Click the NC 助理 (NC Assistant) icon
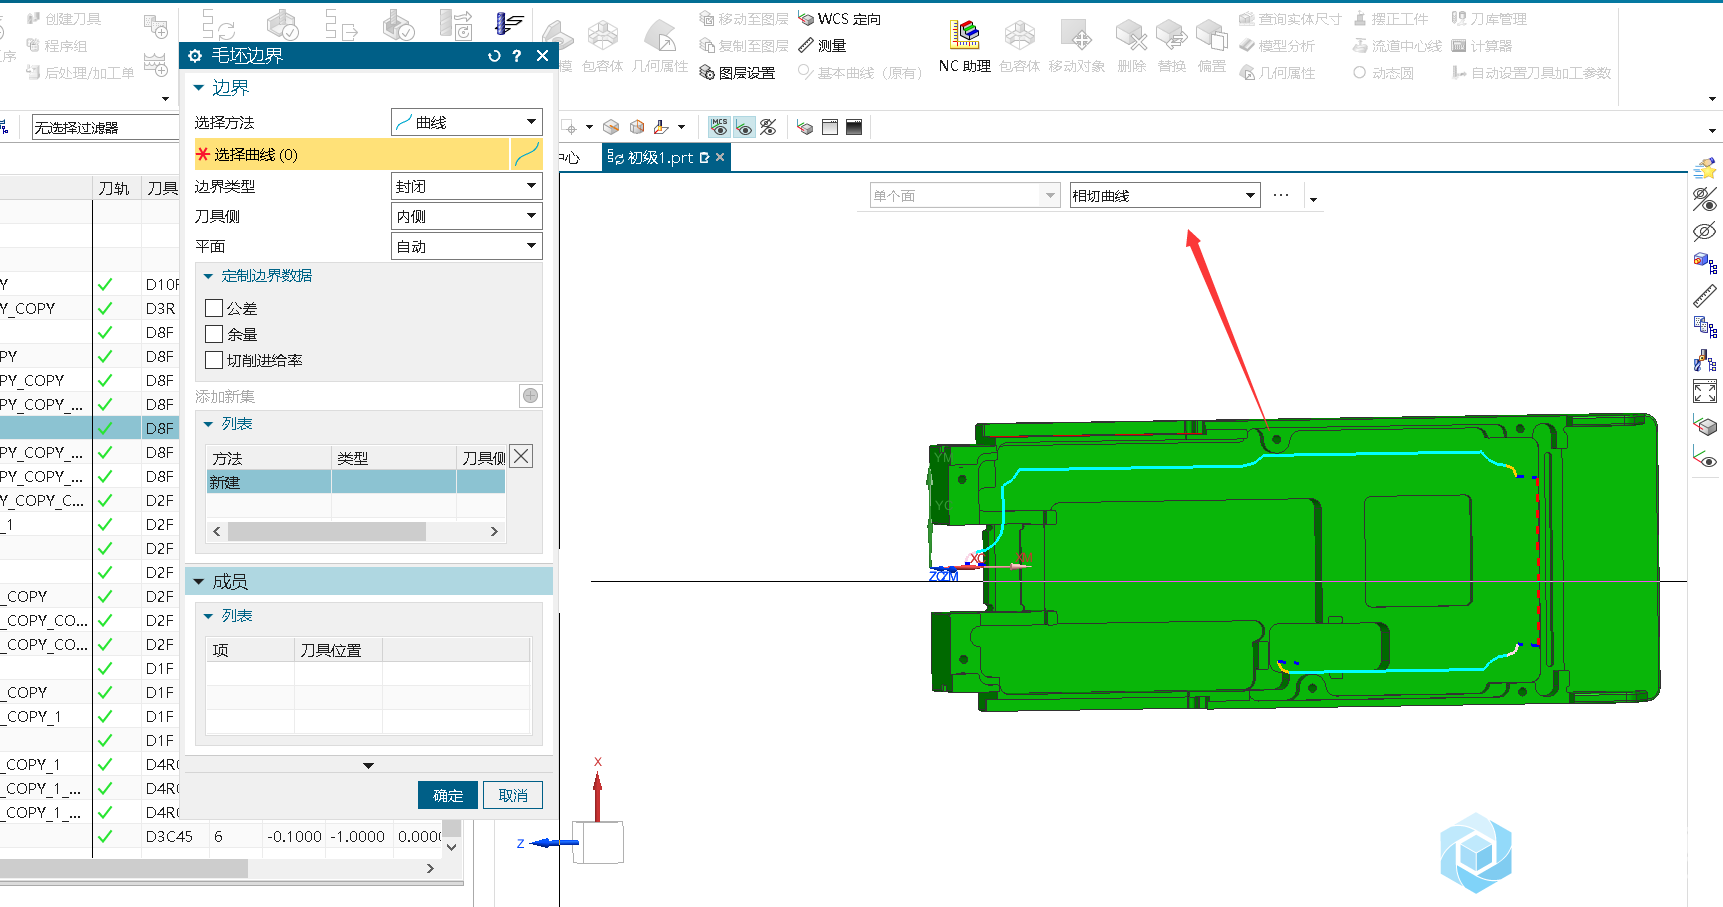Screen dimensions: 1723x907 [964, 36]
